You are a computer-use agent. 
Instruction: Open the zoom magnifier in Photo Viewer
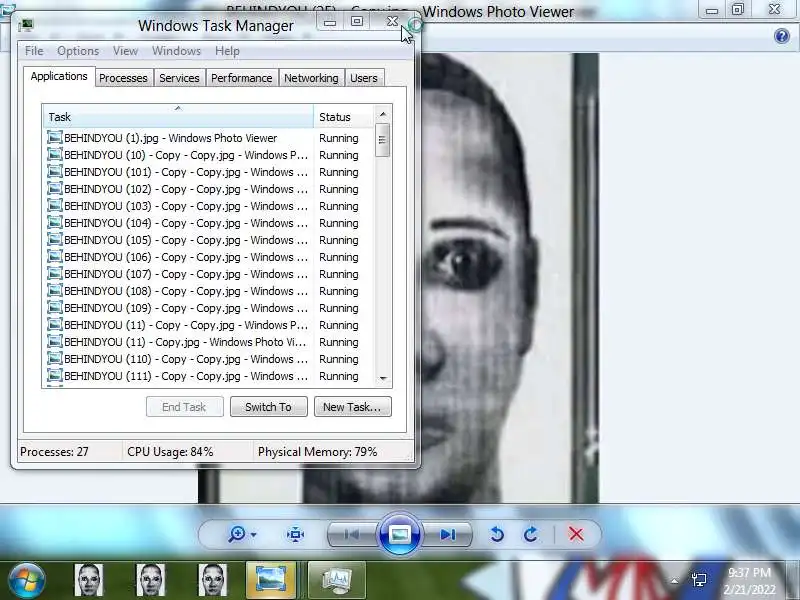pos(237,534)
